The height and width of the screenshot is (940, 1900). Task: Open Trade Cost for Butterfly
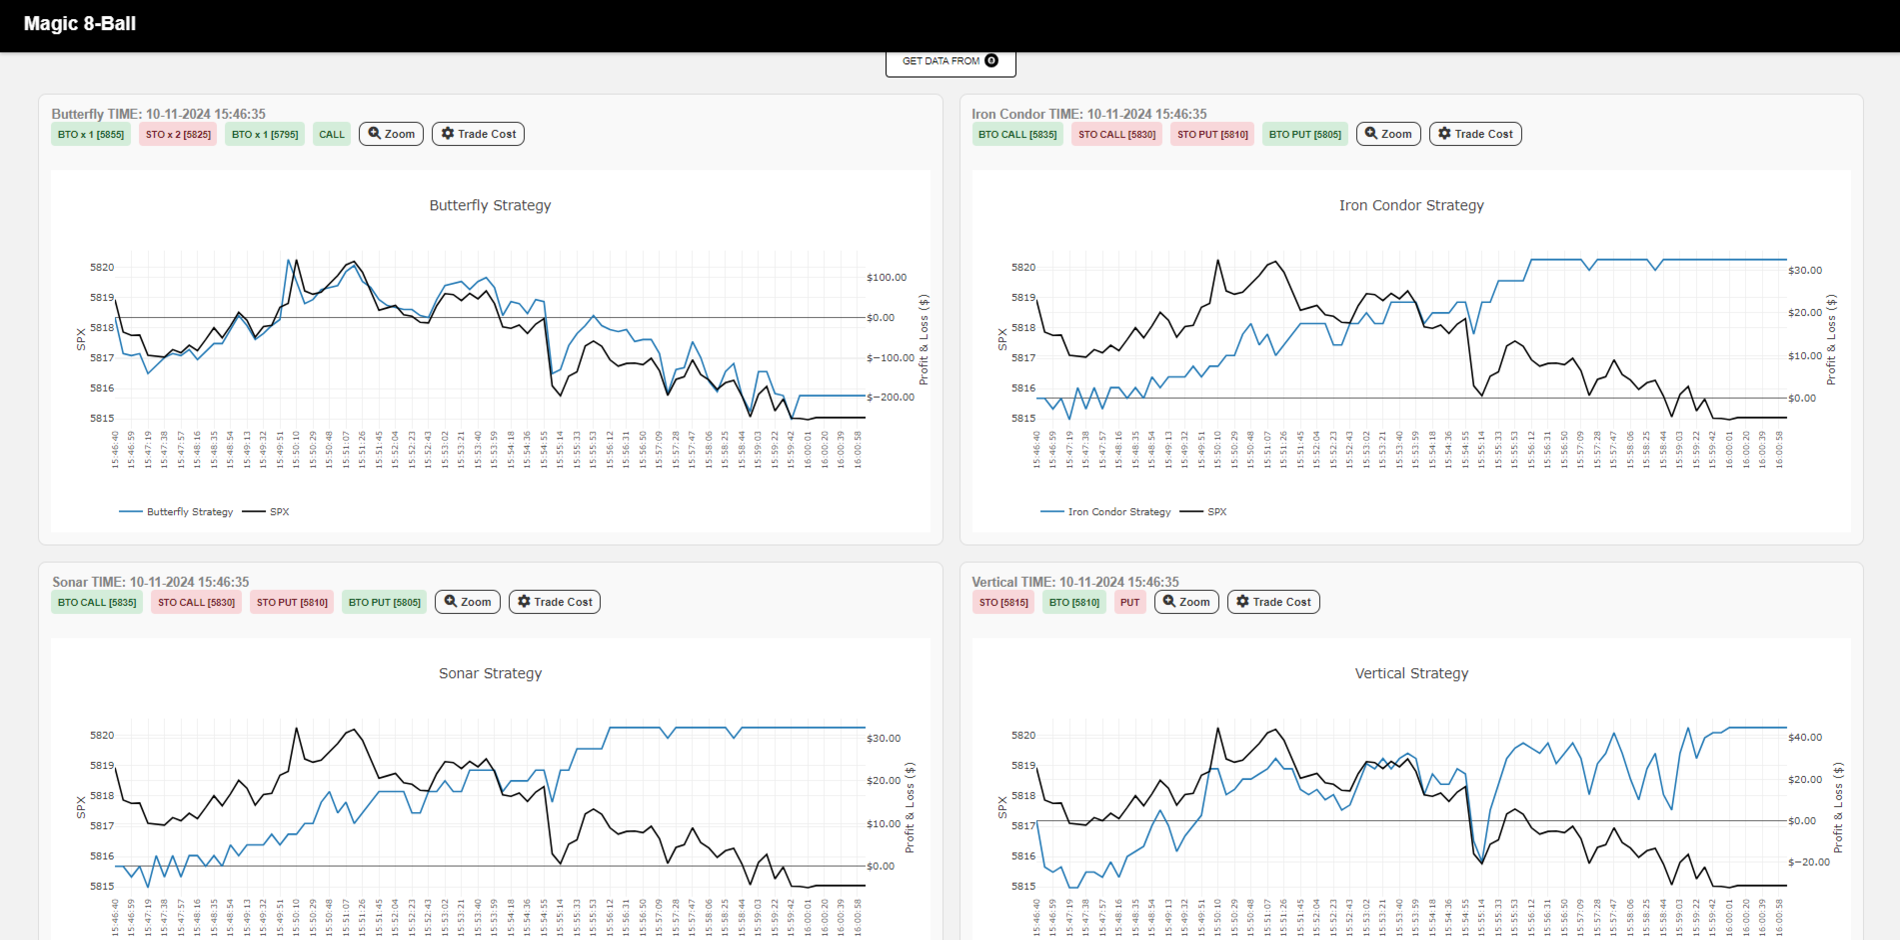pos(478,134)
